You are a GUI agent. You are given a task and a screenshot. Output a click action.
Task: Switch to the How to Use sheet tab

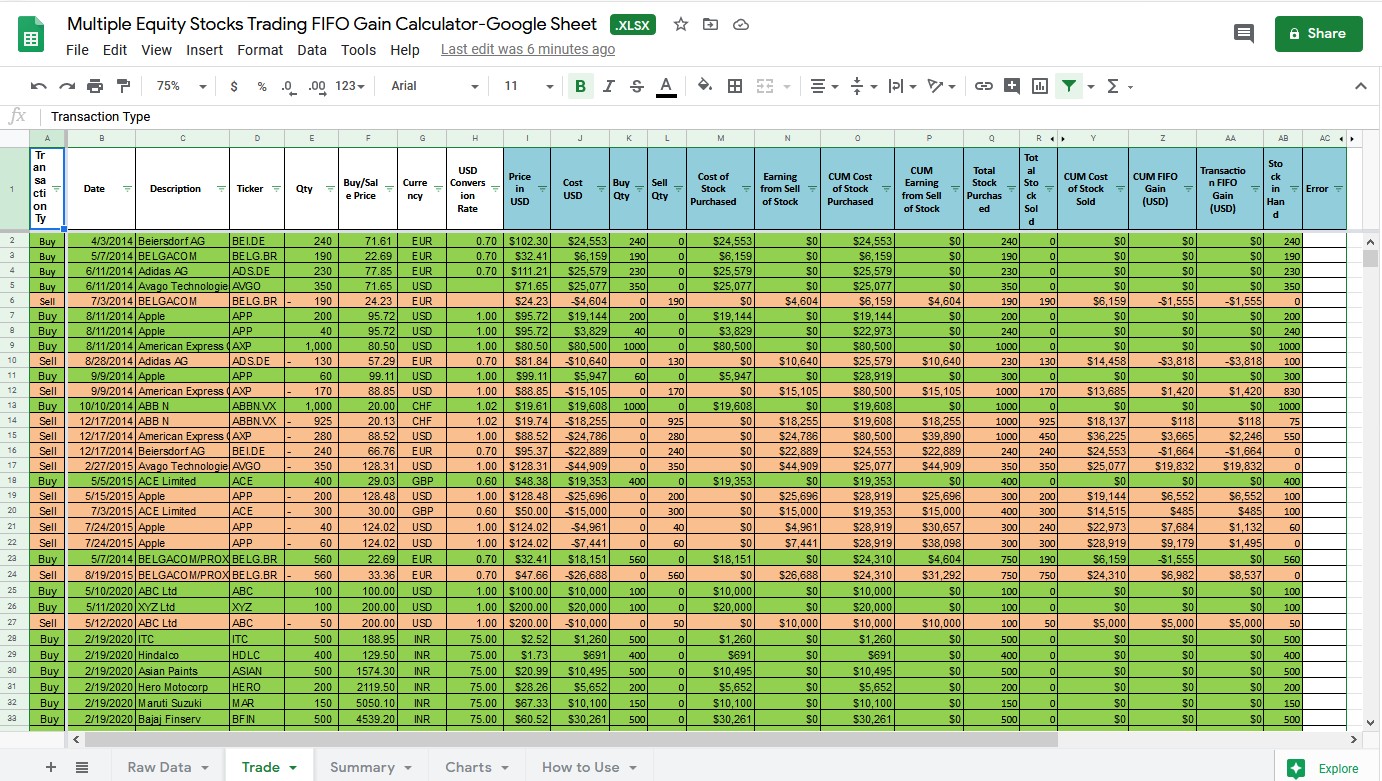coord(589,767)
